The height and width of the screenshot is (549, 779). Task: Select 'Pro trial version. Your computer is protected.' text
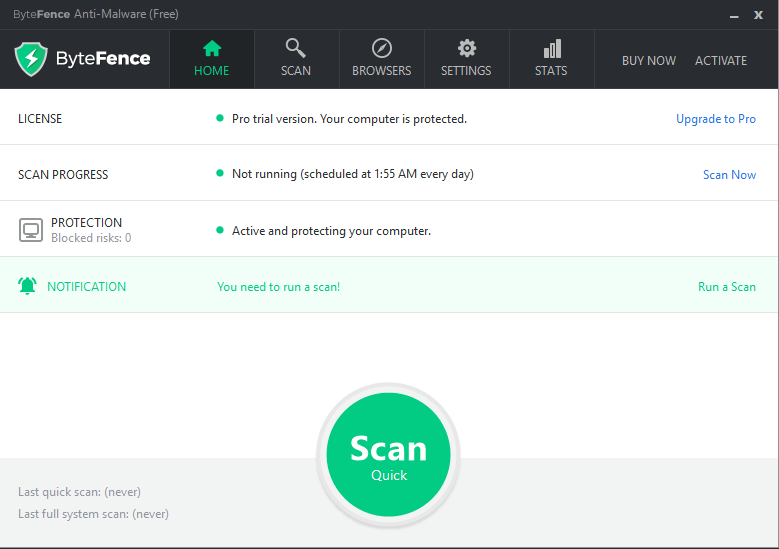(x=349, y=119)
